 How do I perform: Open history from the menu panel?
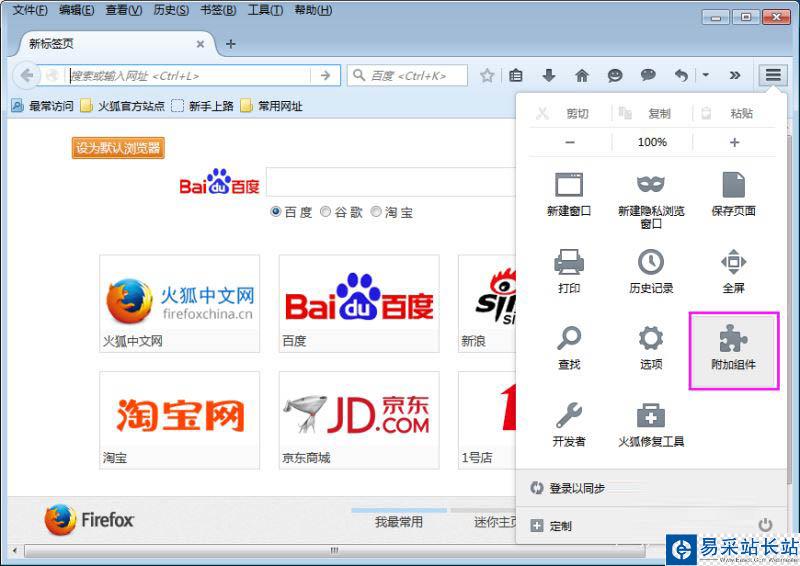point(651,272)
